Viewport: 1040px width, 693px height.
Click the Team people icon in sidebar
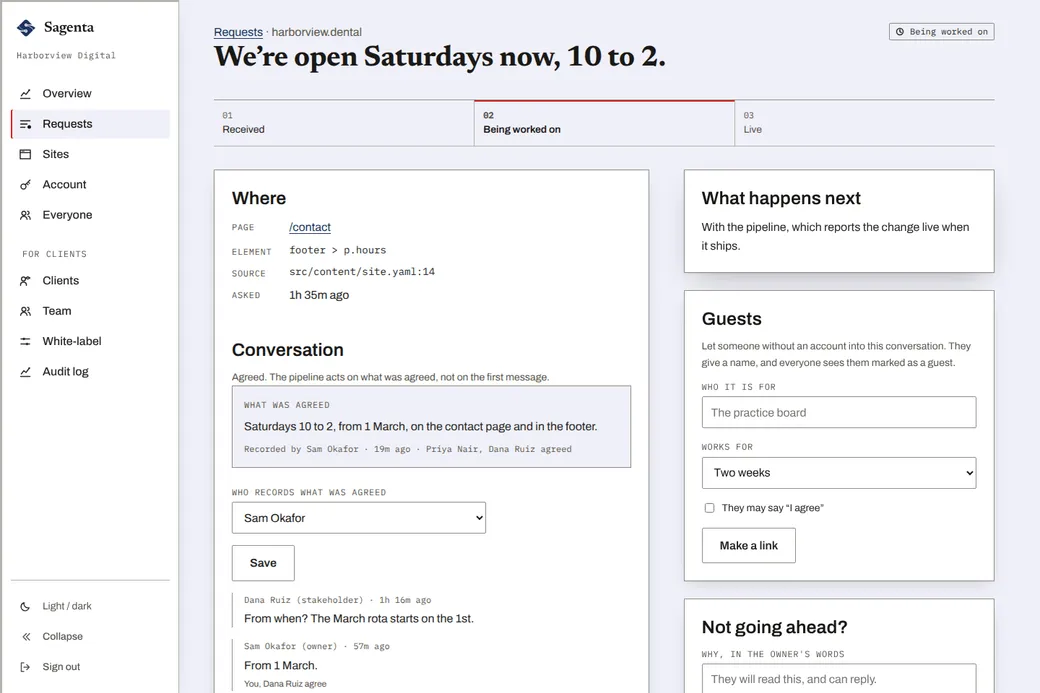(25, 311)
